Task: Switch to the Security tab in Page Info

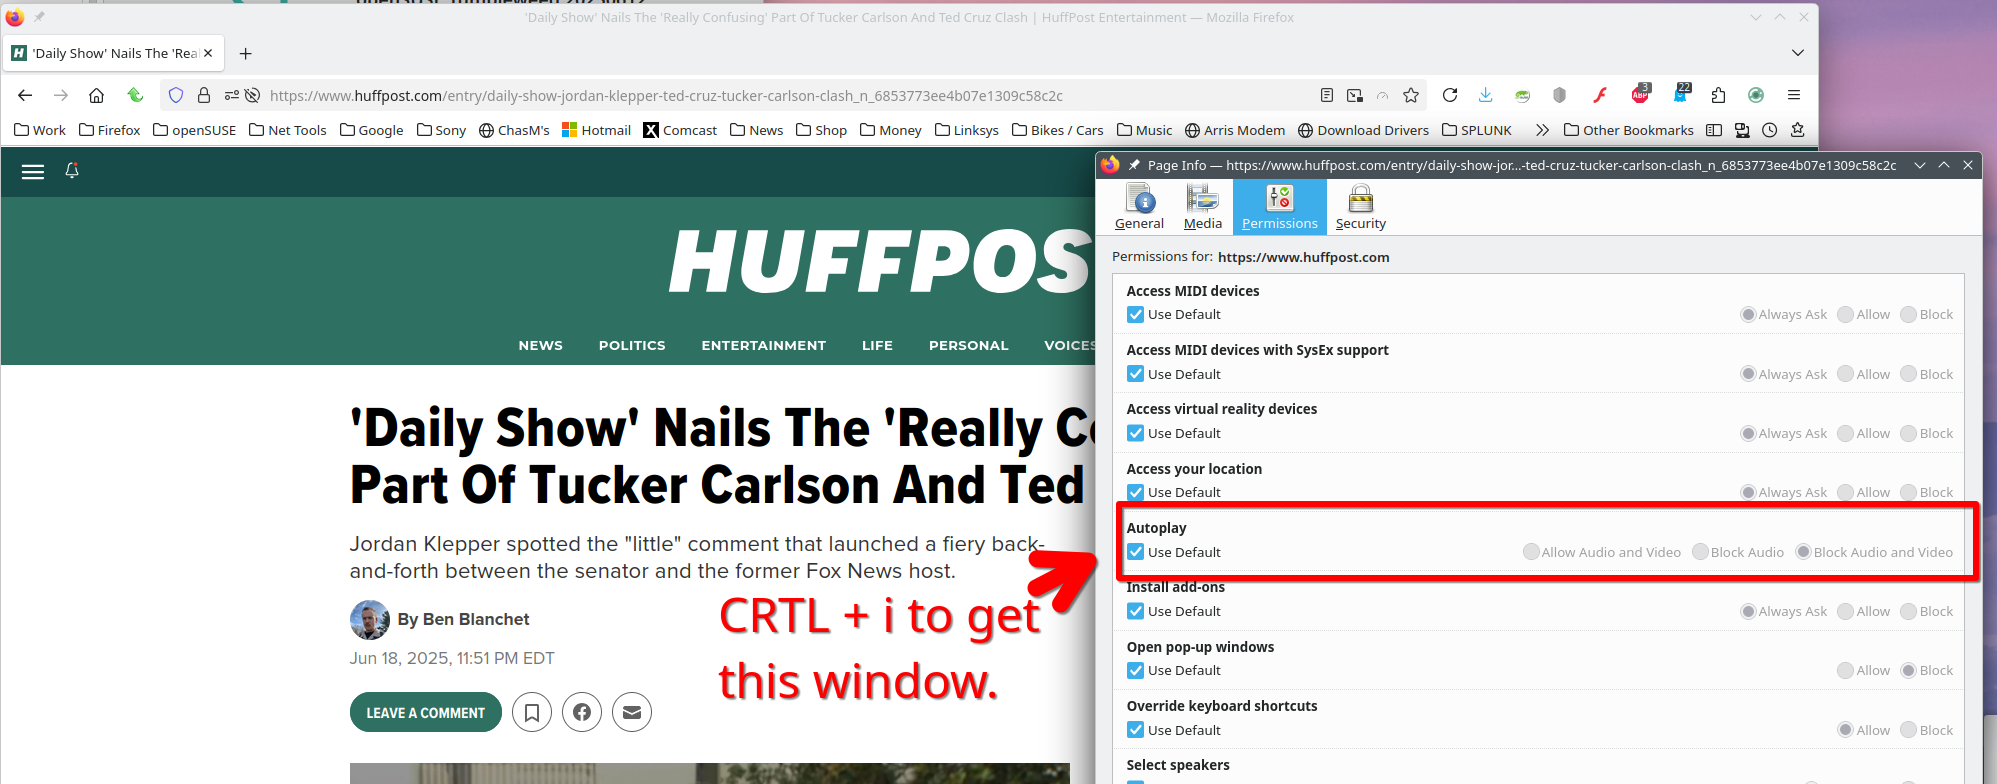Action: [1361, 208]
